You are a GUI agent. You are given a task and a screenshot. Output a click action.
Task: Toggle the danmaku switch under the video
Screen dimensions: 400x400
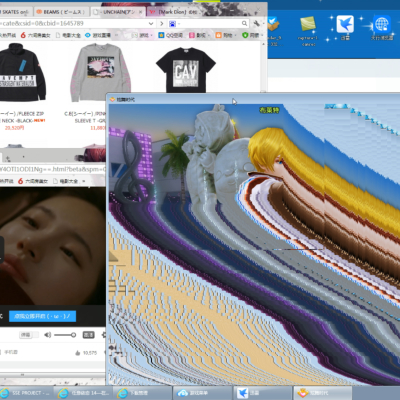click(x=29, y=335)
